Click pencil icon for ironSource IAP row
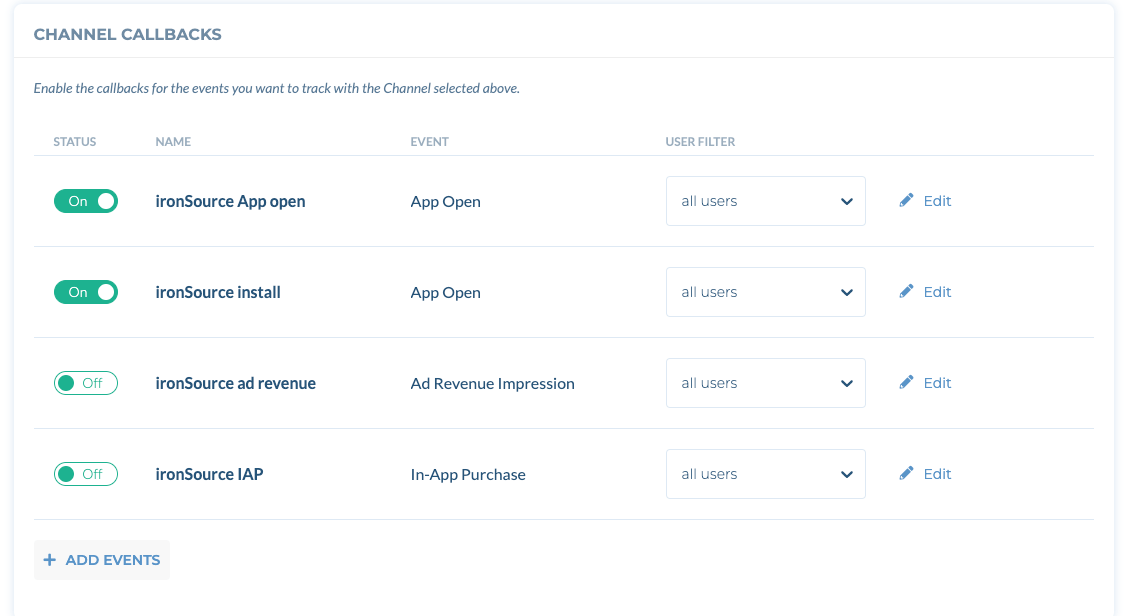 click(906, 474)
